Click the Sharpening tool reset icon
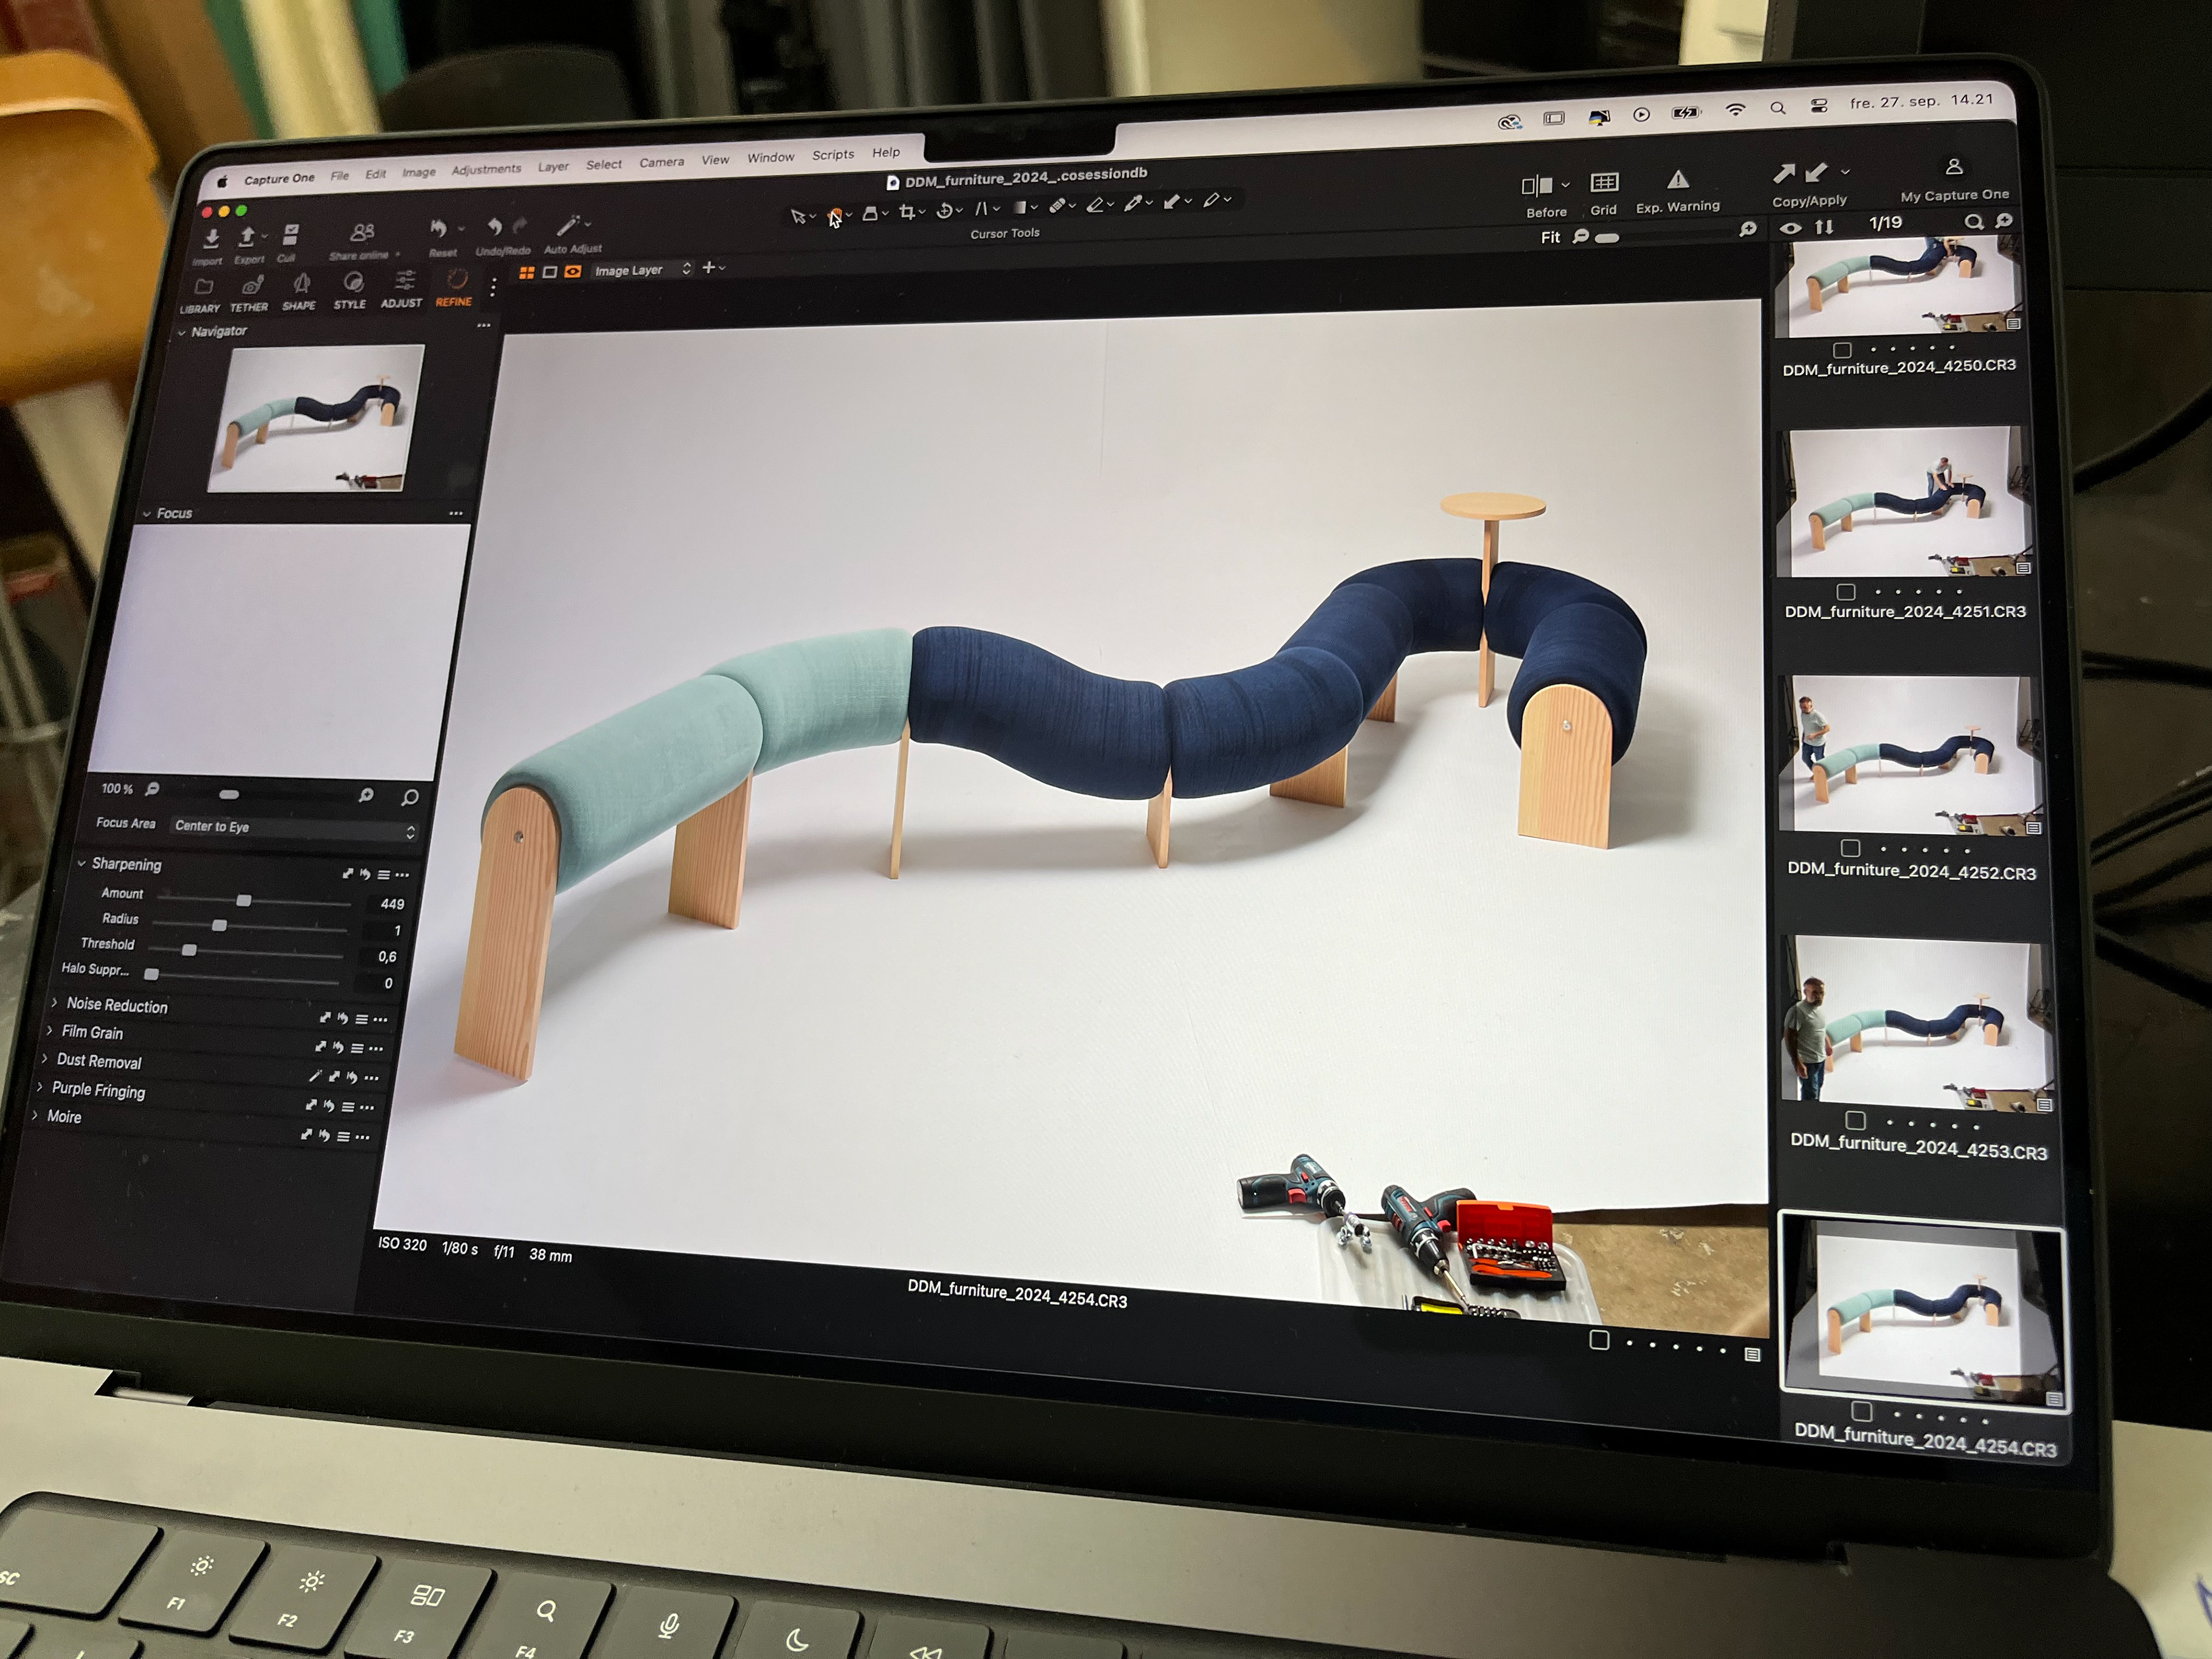This screenshot has width=2212, height=1659. tap(365, 874)
